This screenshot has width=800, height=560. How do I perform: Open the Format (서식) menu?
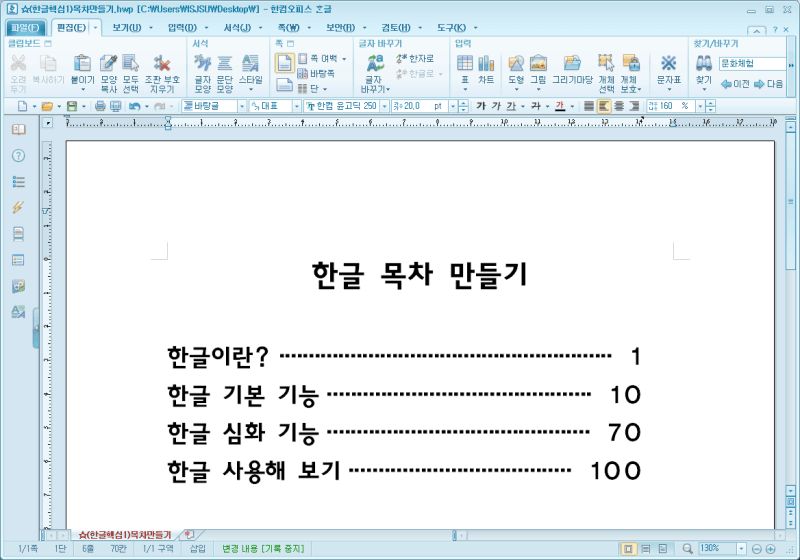pyautogui.click(x=237, y=28)
